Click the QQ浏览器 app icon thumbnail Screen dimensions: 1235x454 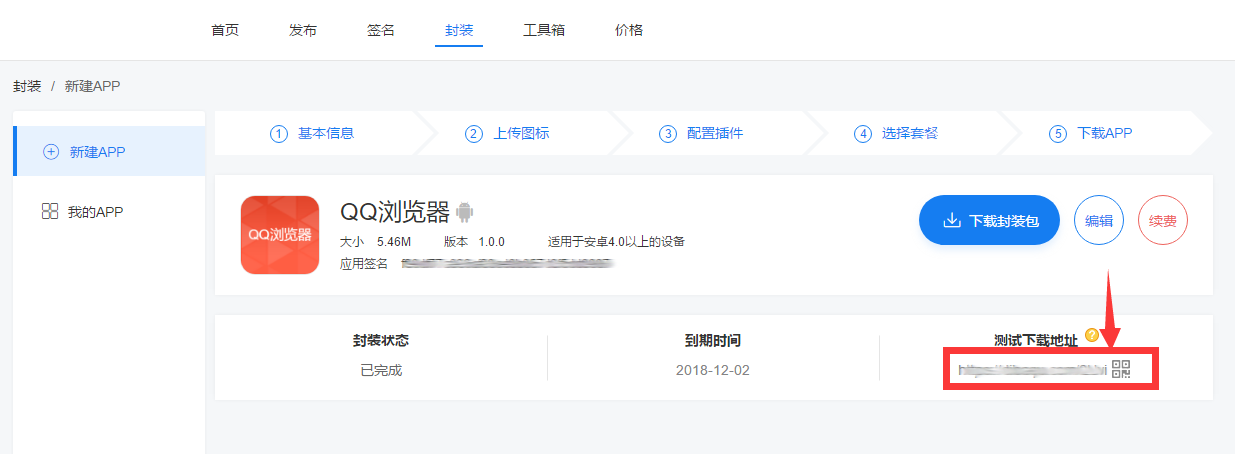point(280,235)
